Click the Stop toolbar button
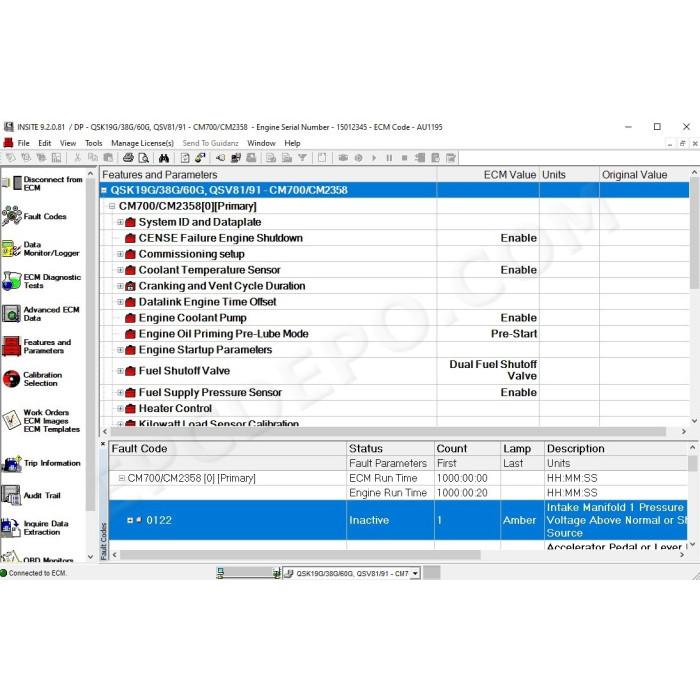Image resolution: width=700 pixels, height=700 pixels. coord(404,158)
